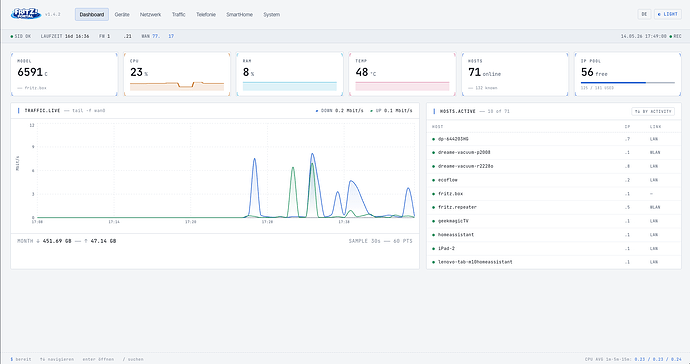The height and width of the screenshot is (364, 690).
Task: Open the Telefonie tab
Action: [x=206, y=15]
